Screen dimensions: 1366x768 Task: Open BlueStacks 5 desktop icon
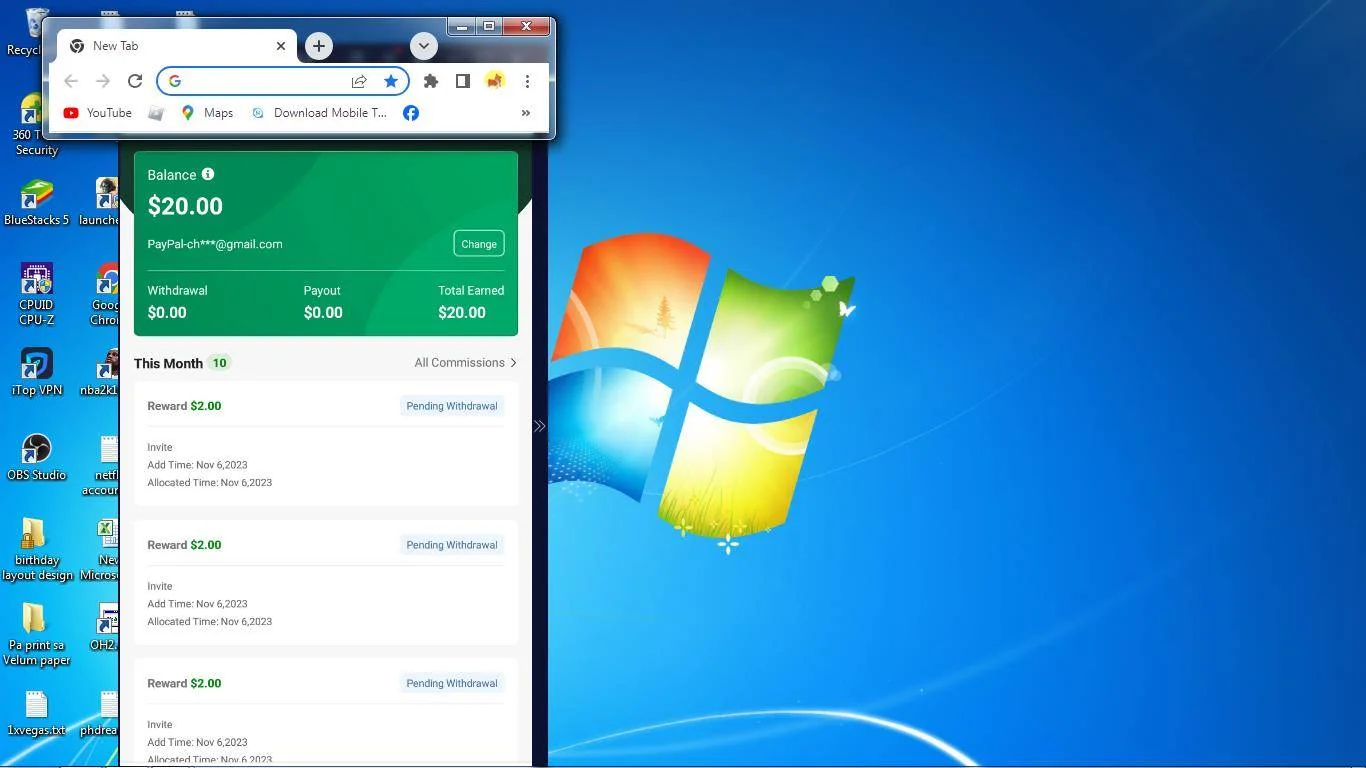point(37,202)
